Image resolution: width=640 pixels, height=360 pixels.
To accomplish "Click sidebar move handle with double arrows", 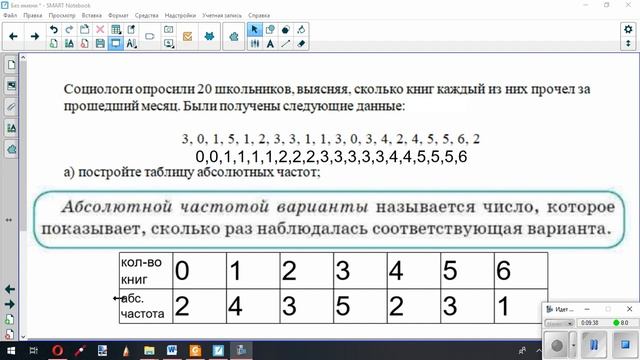I will [x=9, y=220].
